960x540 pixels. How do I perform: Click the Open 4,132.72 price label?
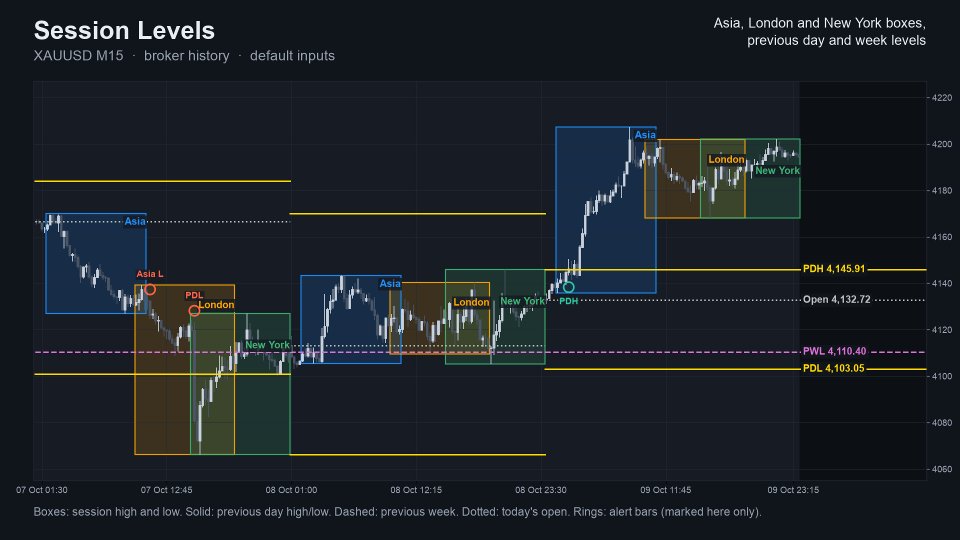click(836, 299)
